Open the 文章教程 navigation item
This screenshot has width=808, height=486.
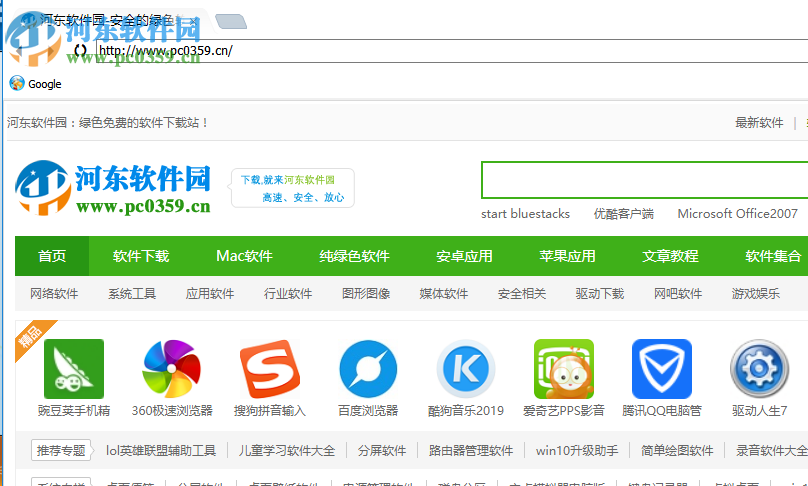coord(670,256)
